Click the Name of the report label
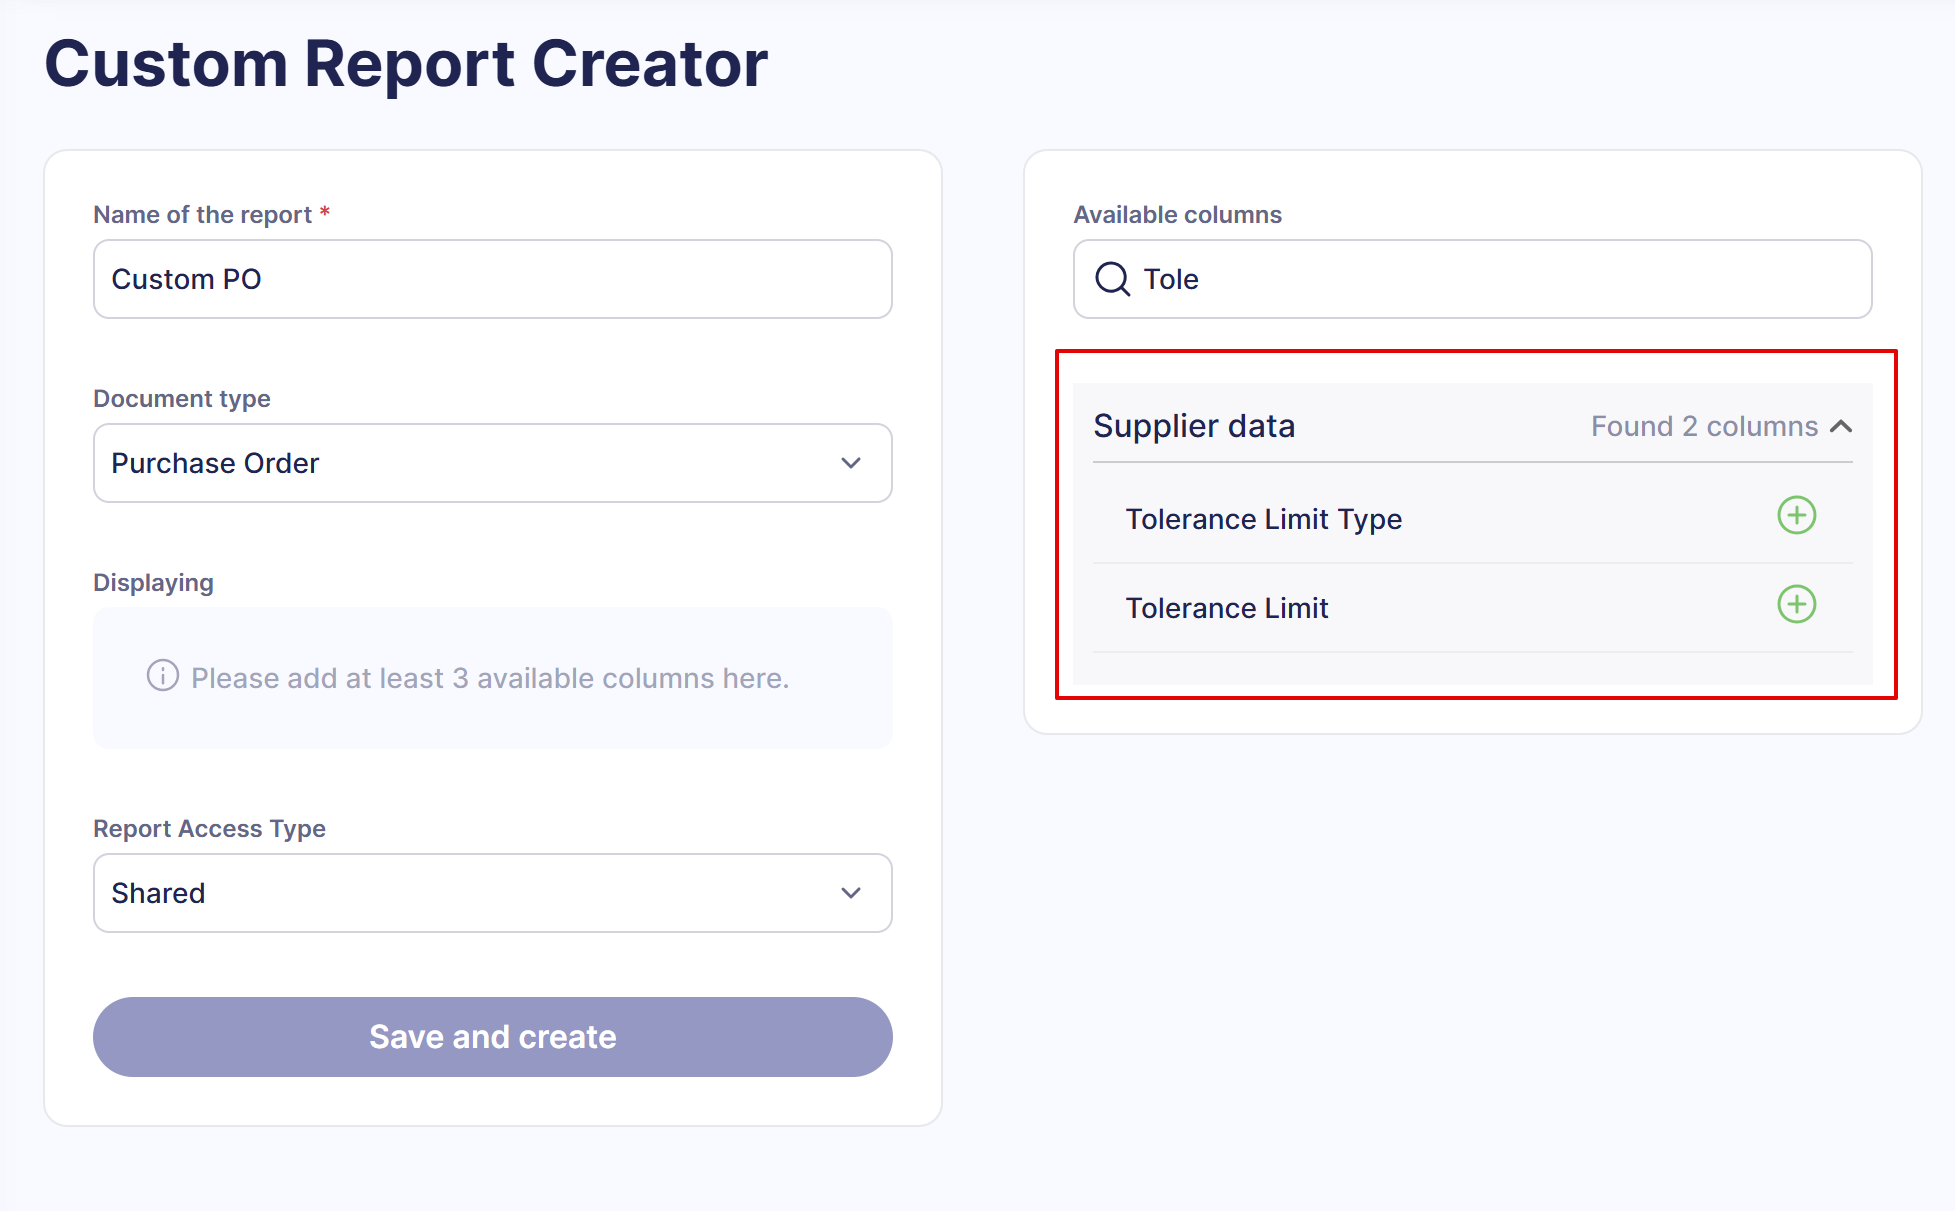 (x=202, y=215)
